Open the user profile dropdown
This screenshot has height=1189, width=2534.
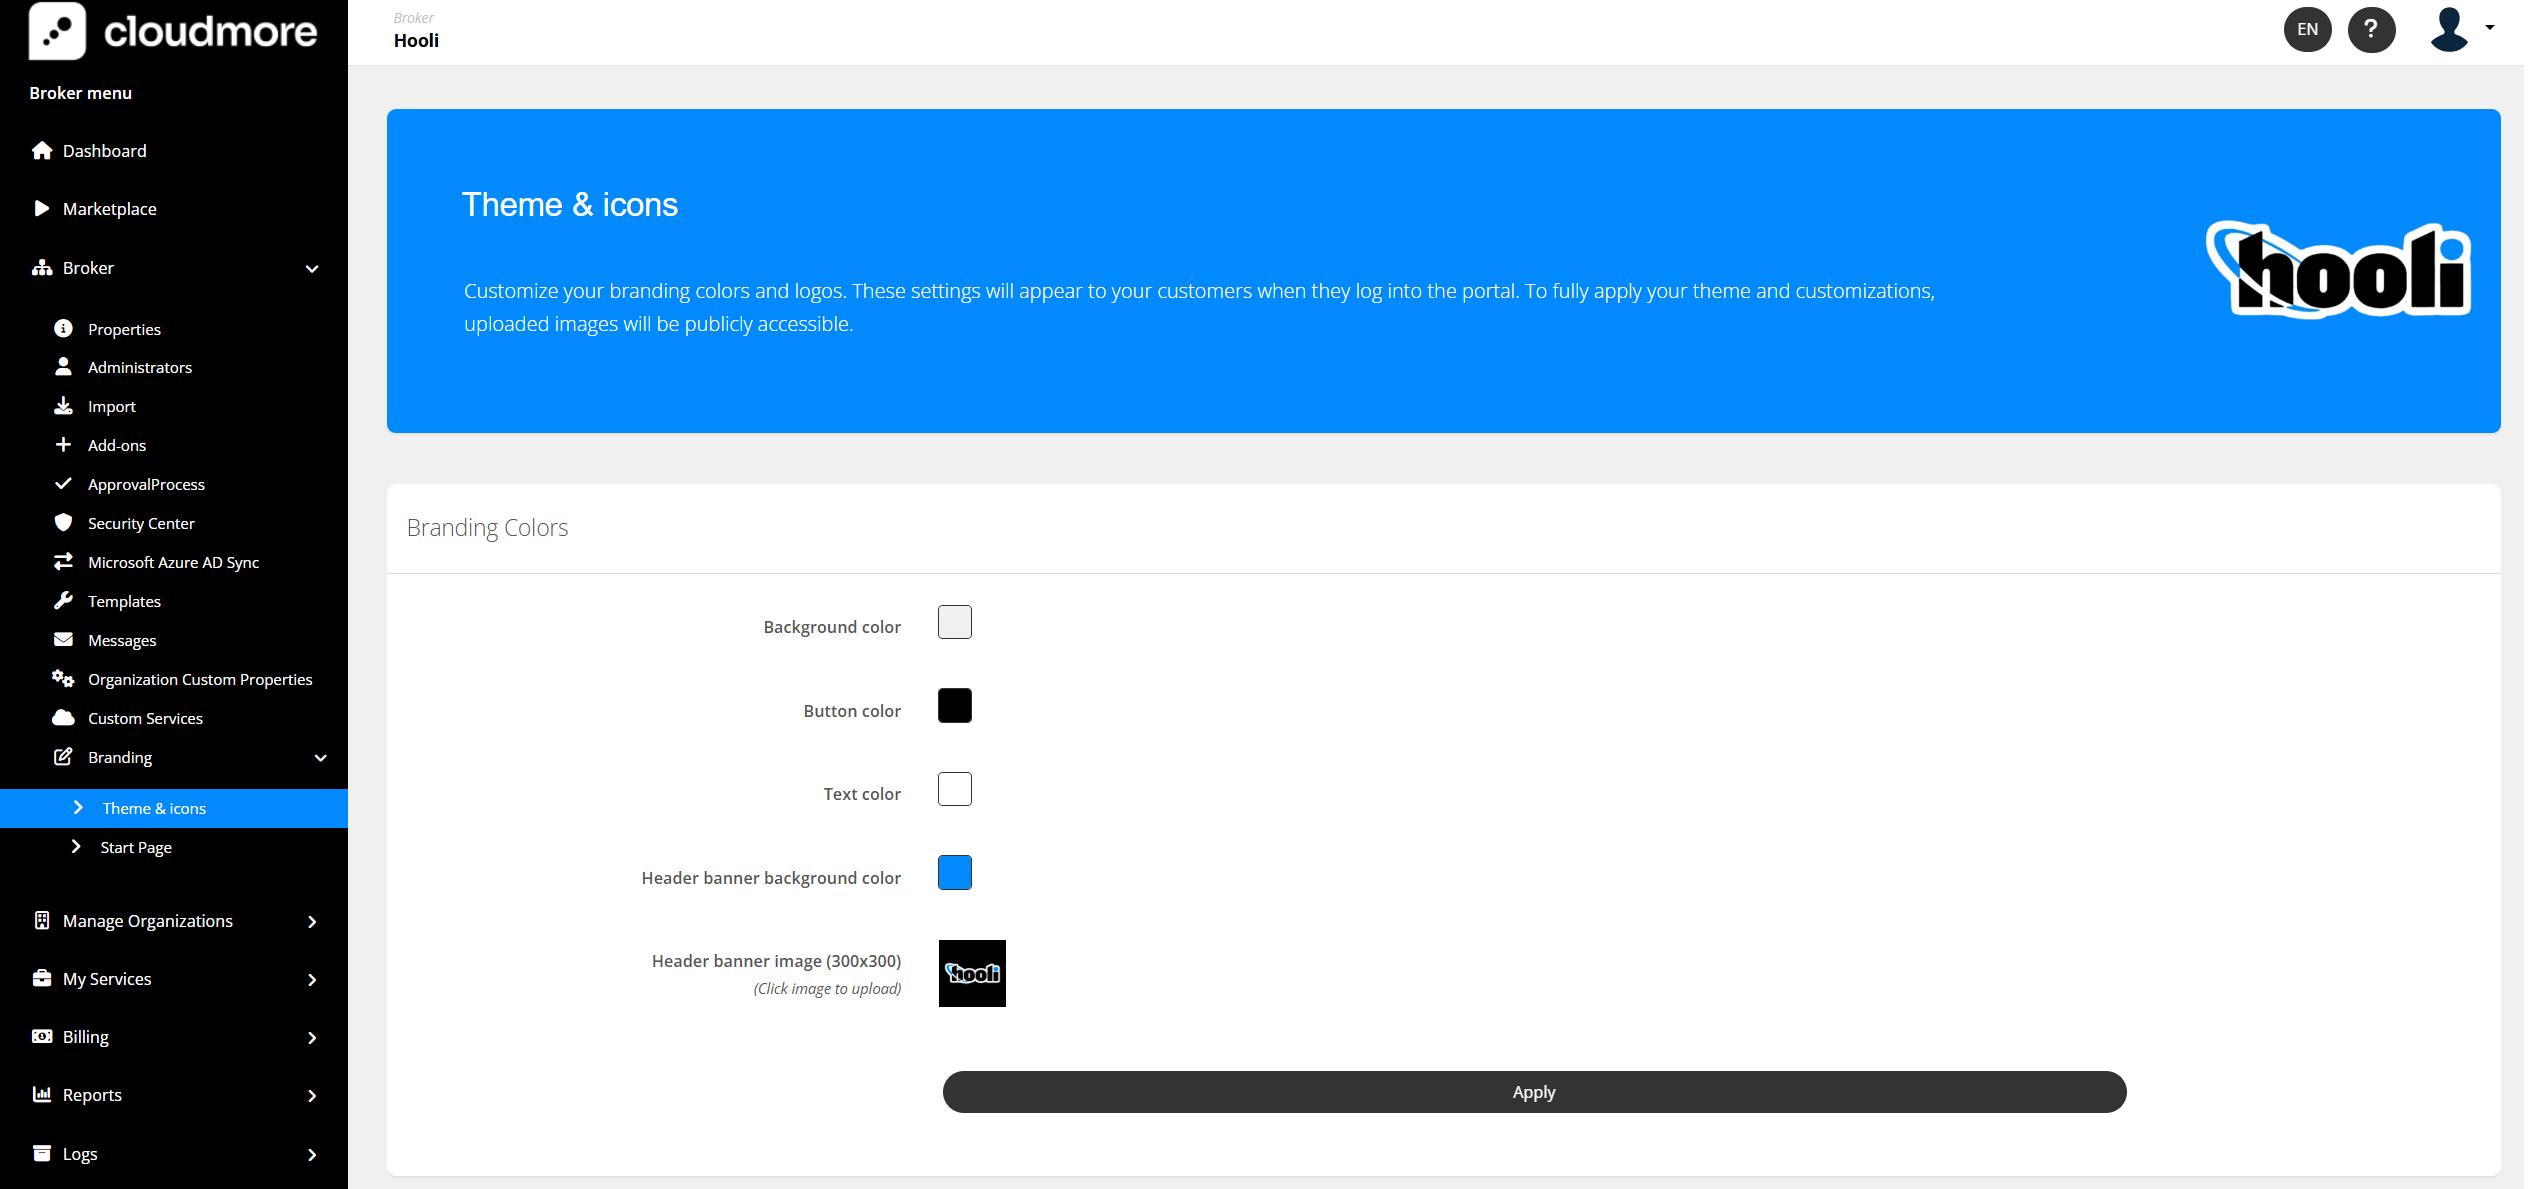2461,30
